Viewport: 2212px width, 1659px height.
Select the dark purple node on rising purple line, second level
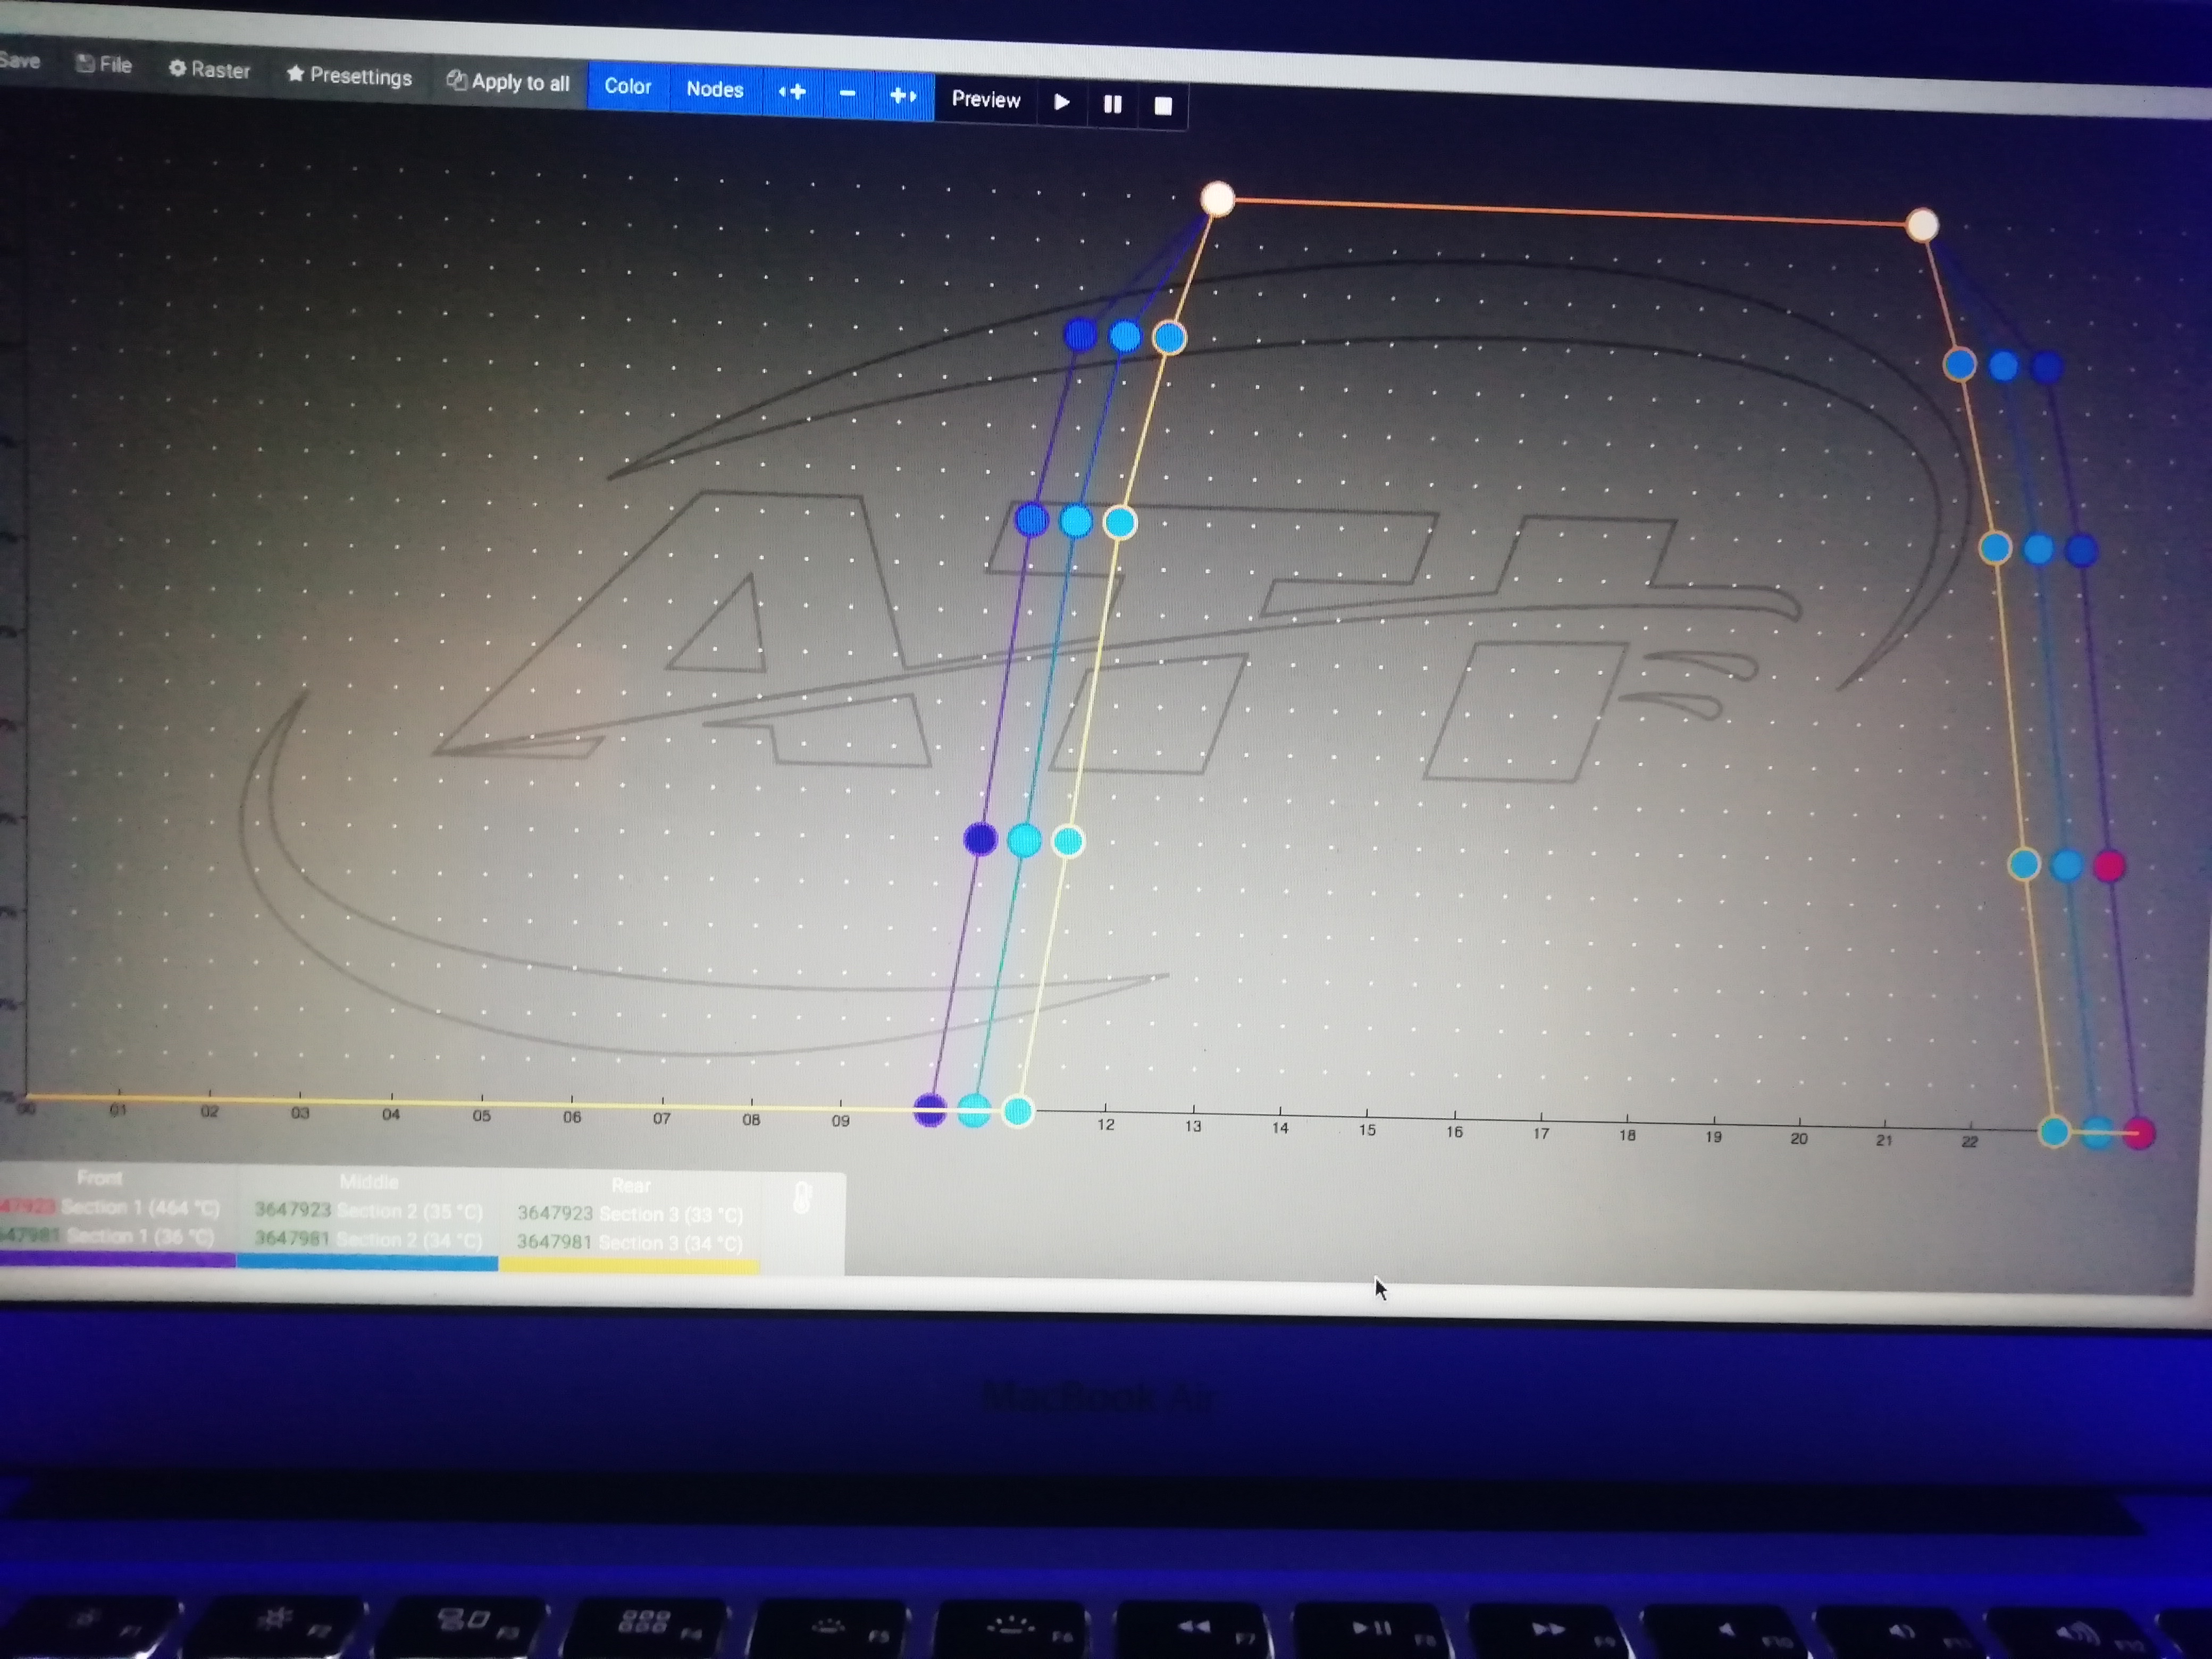980,839
